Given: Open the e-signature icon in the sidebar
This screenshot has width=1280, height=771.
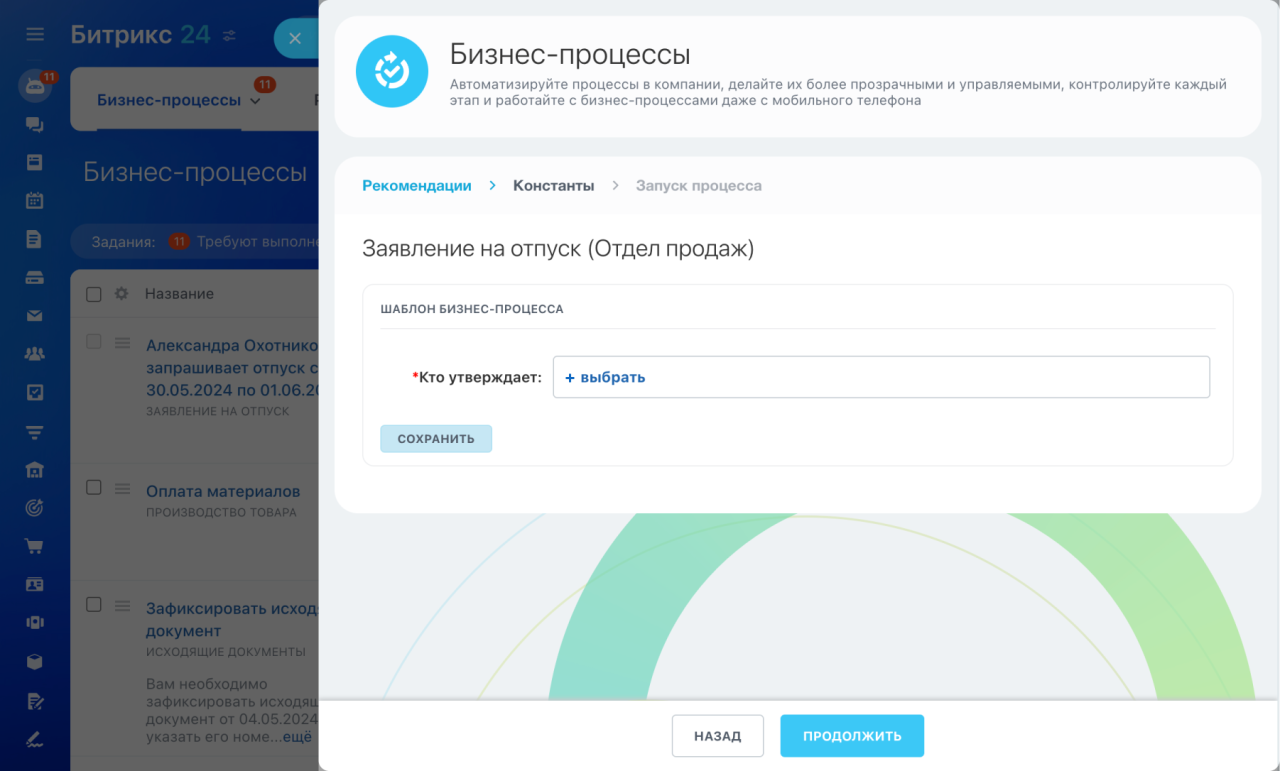Looking at the screenshot, I should click(x=35, y=739).
